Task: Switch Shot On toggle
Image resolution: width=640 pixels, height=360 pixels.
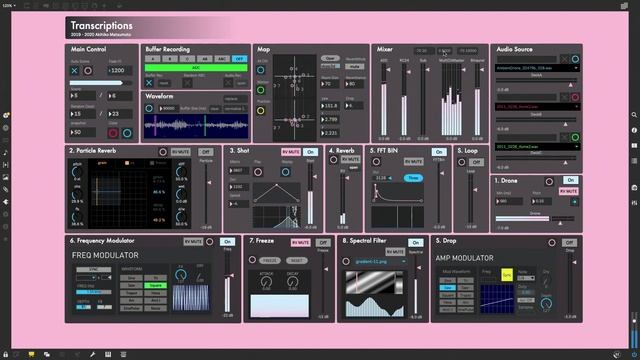Action: (x=311, y=152)
